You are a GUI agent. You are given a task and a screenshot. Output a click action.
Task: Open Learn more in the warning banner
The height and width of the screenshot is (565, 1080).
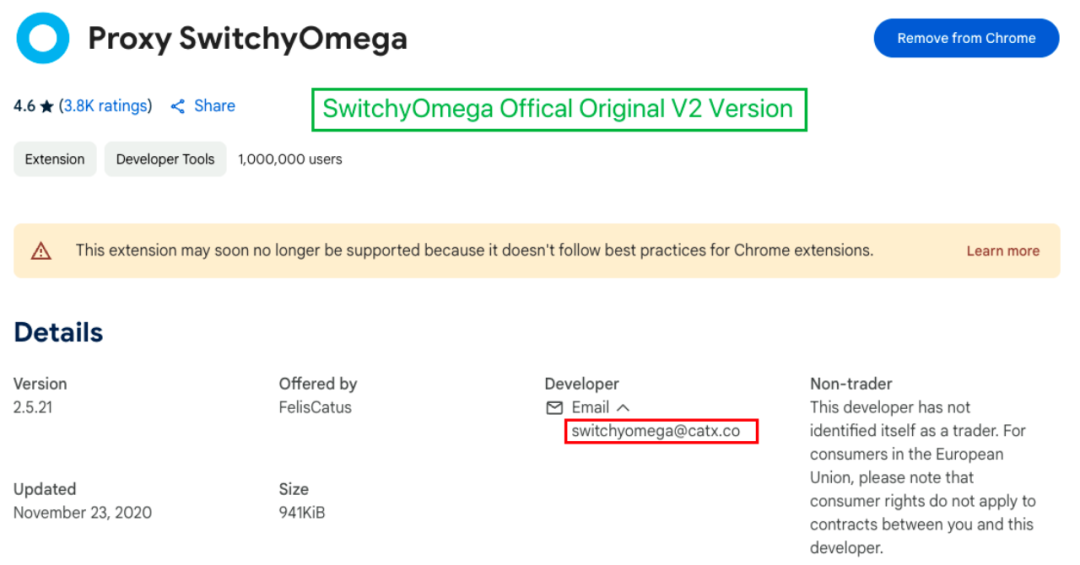tap(1002, 251)
